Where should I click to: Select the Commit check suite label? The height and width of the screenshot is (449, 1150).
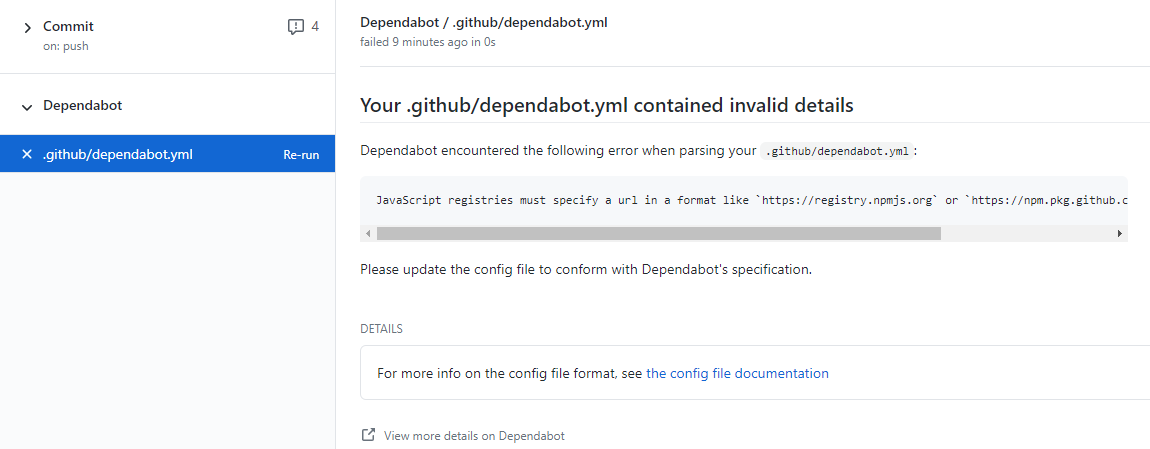pos(68,26)
